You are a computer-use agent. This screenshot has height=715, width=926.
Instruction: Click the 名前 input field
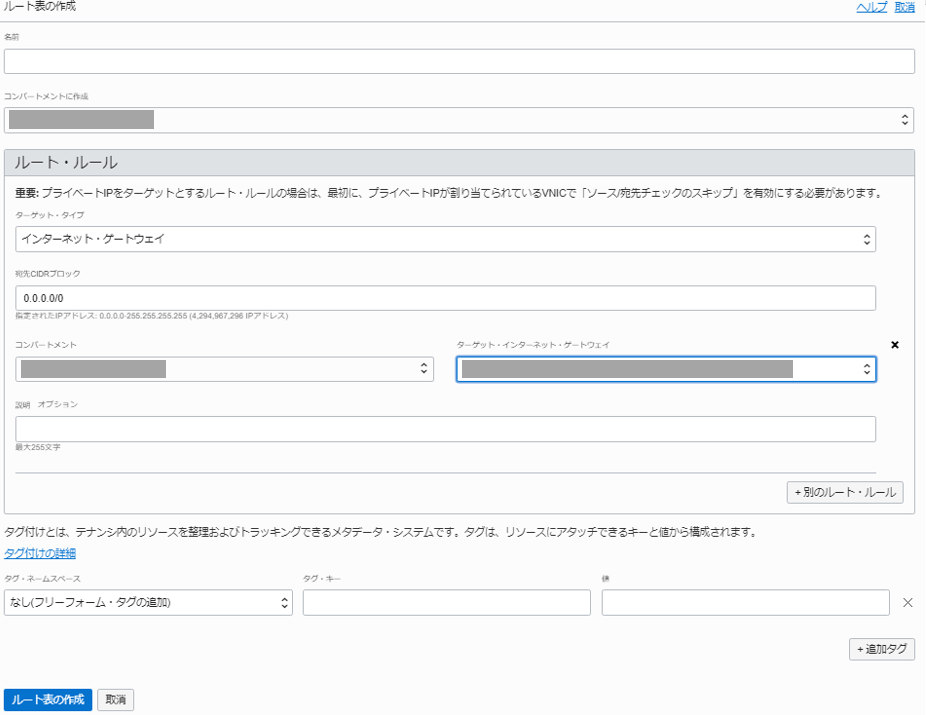[459, 61]
